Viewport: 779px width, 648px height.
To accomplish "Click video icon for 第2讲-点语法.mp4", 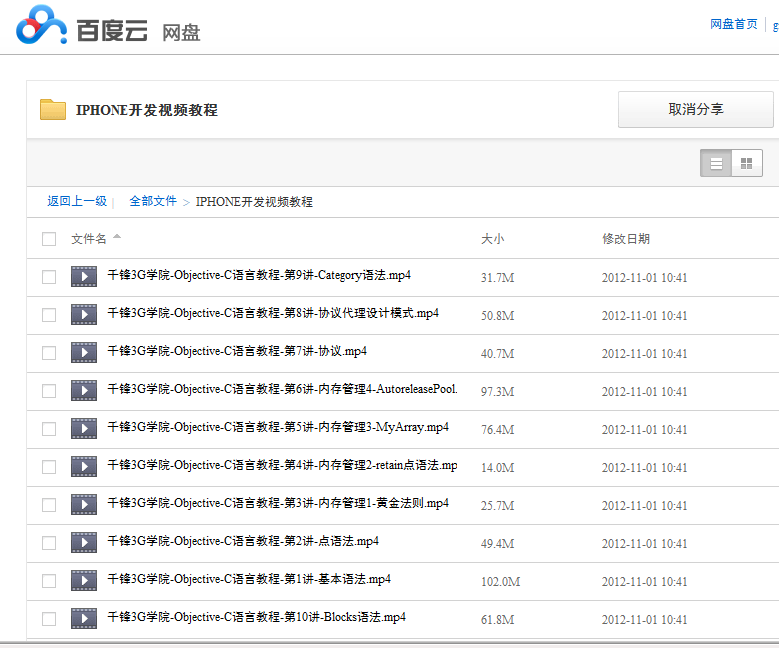I will click(x=84, y=543).
